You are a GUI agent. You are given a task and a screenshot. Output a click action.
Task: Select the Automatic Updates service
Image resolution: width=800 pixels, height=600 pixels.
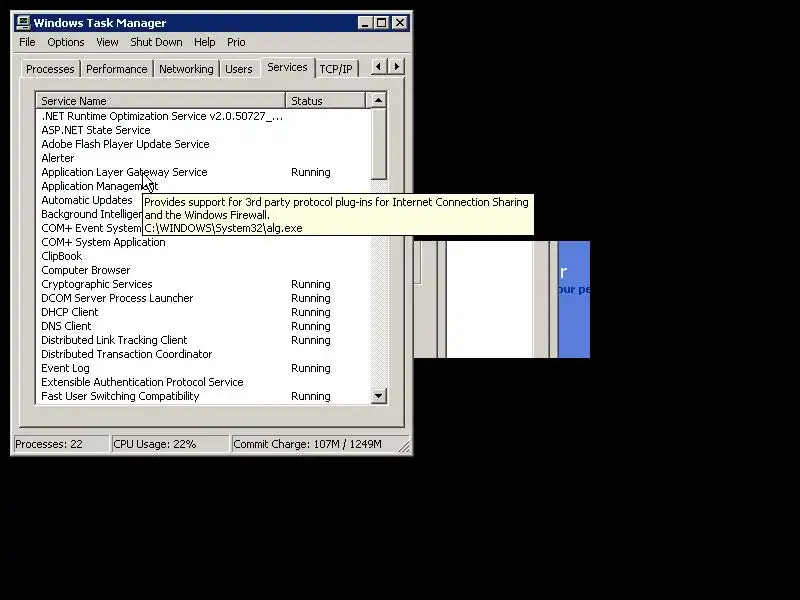pos(87,201)
